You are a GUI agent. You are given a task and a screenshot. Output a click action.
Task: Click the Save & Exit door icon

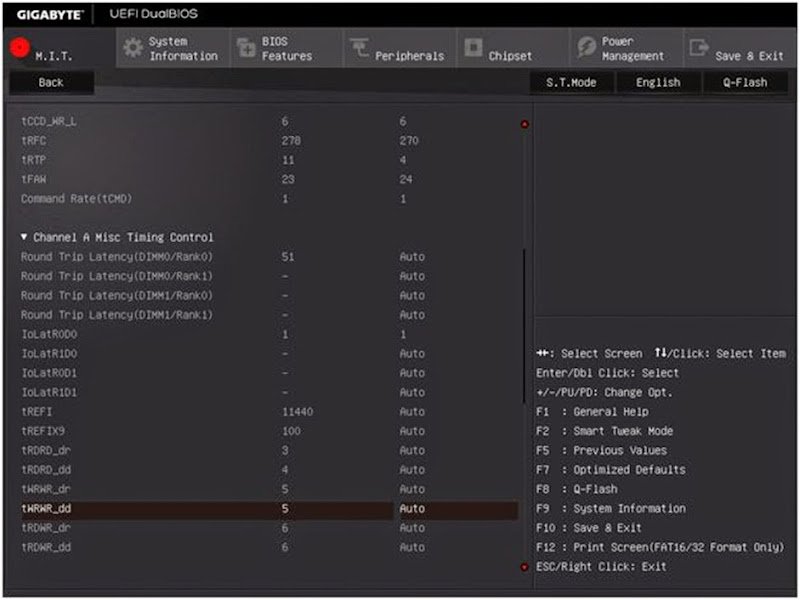pyautogui.click(x=699, y=48)
